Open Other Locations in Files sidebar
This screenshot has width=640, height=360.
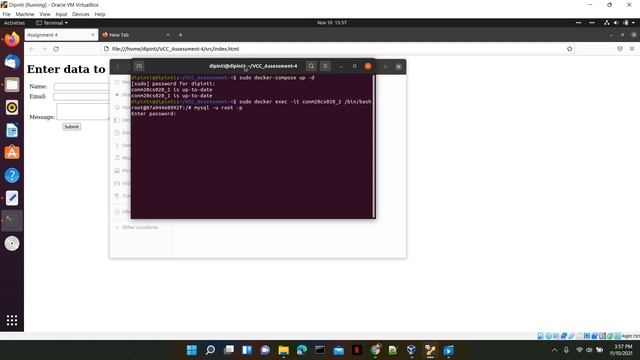click(140, 227)
